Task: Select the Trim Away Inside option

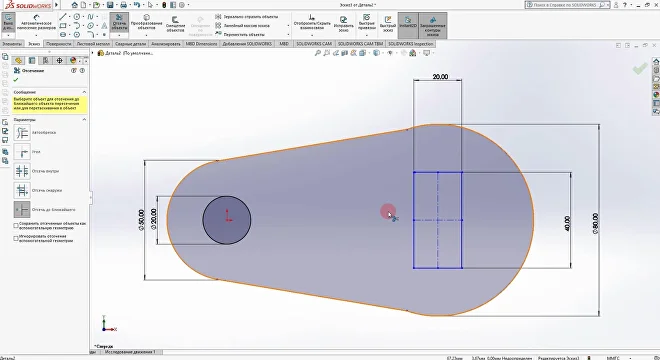Action: tap(22, 171)
